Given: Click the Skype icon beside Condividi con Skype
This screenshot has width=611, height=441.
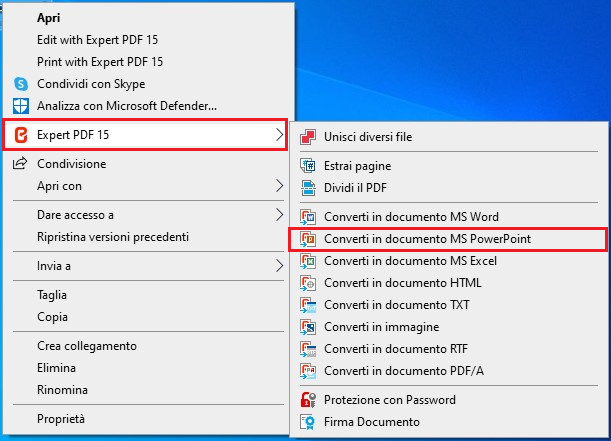Looking at the screenshot, I should (x=21, y=84).
